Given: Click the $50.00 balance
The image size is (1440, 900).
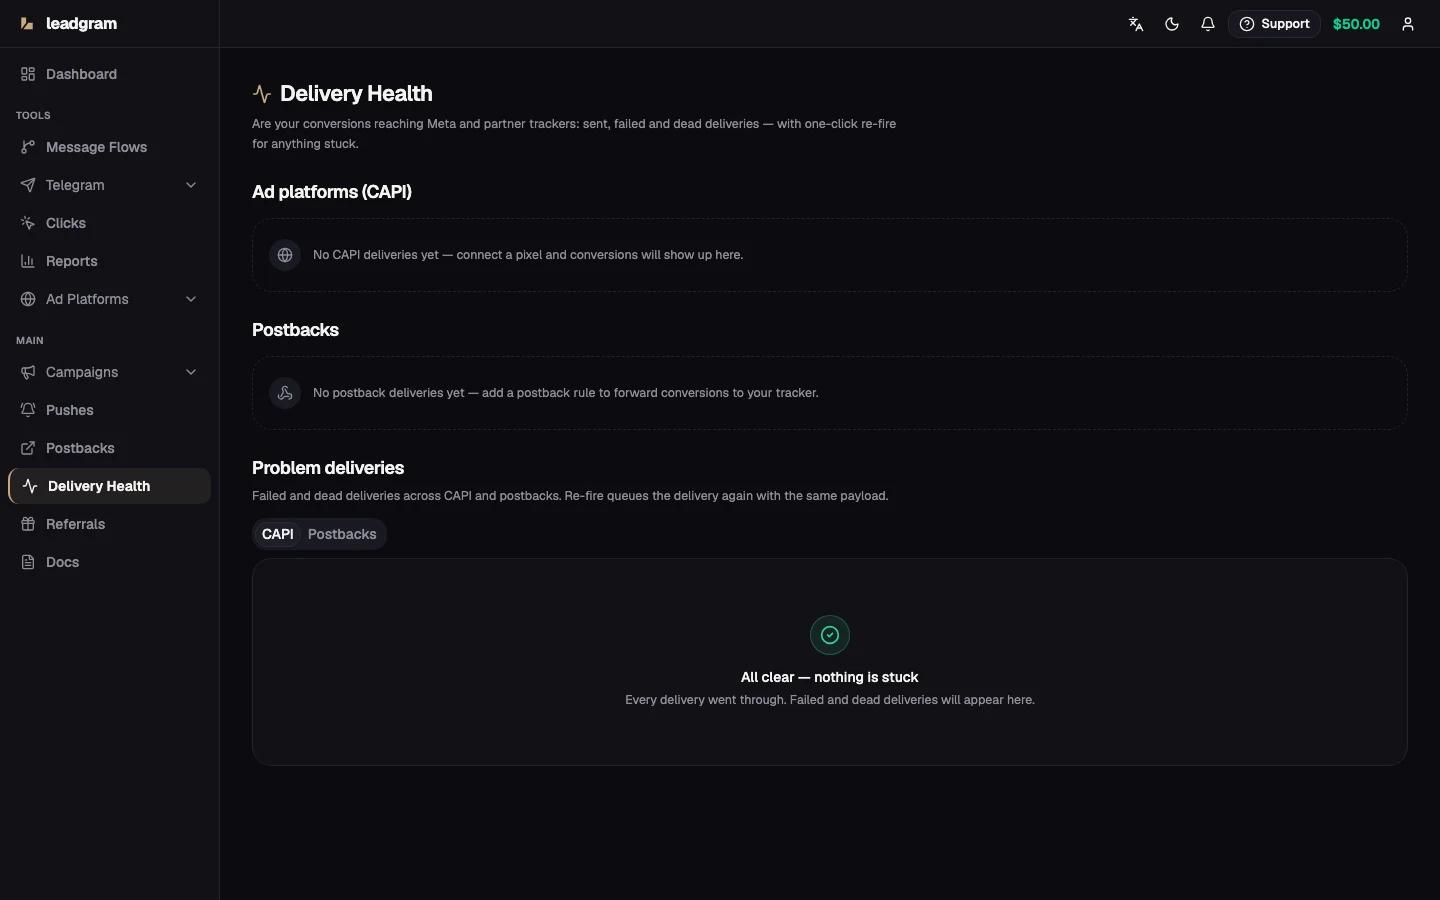Looking at the screenshot, I should click(x=1356, y=24).
